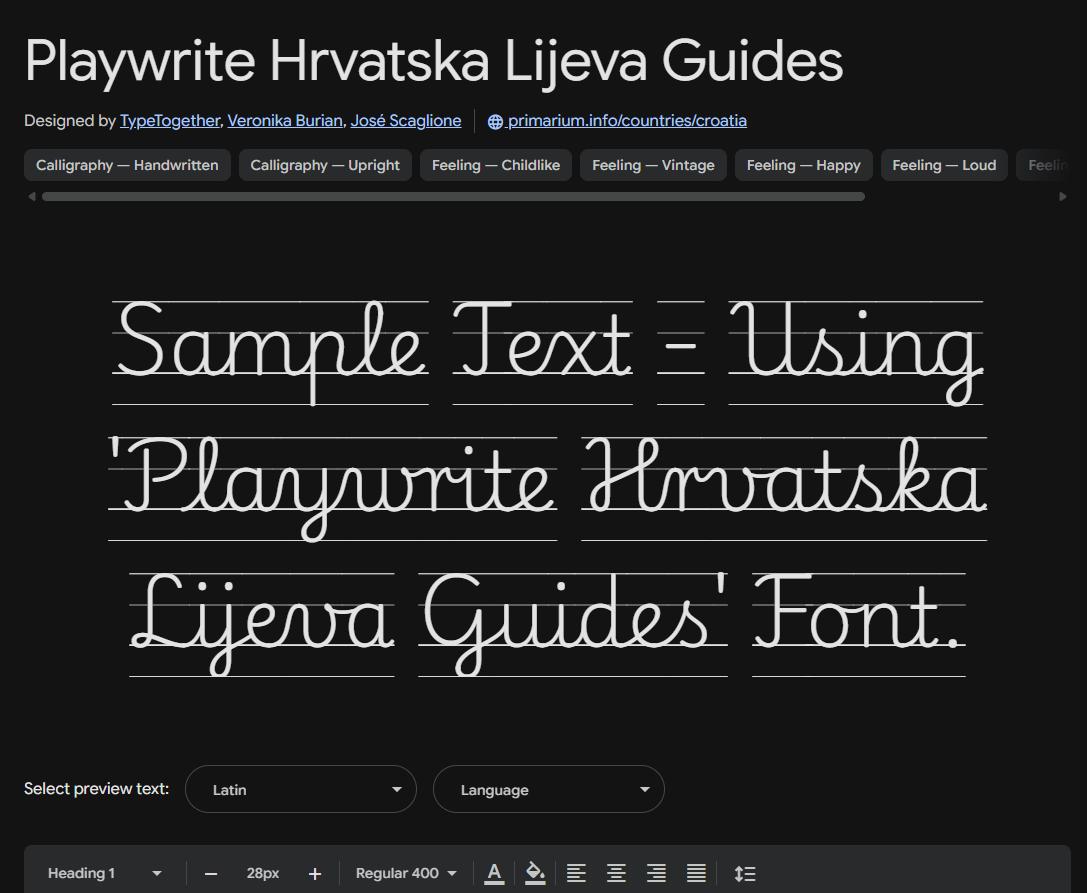Viewport: 1087px width, 893px height.
Task: Click the horizontal tag scrollbar thumb
Action: click(453, 197)
